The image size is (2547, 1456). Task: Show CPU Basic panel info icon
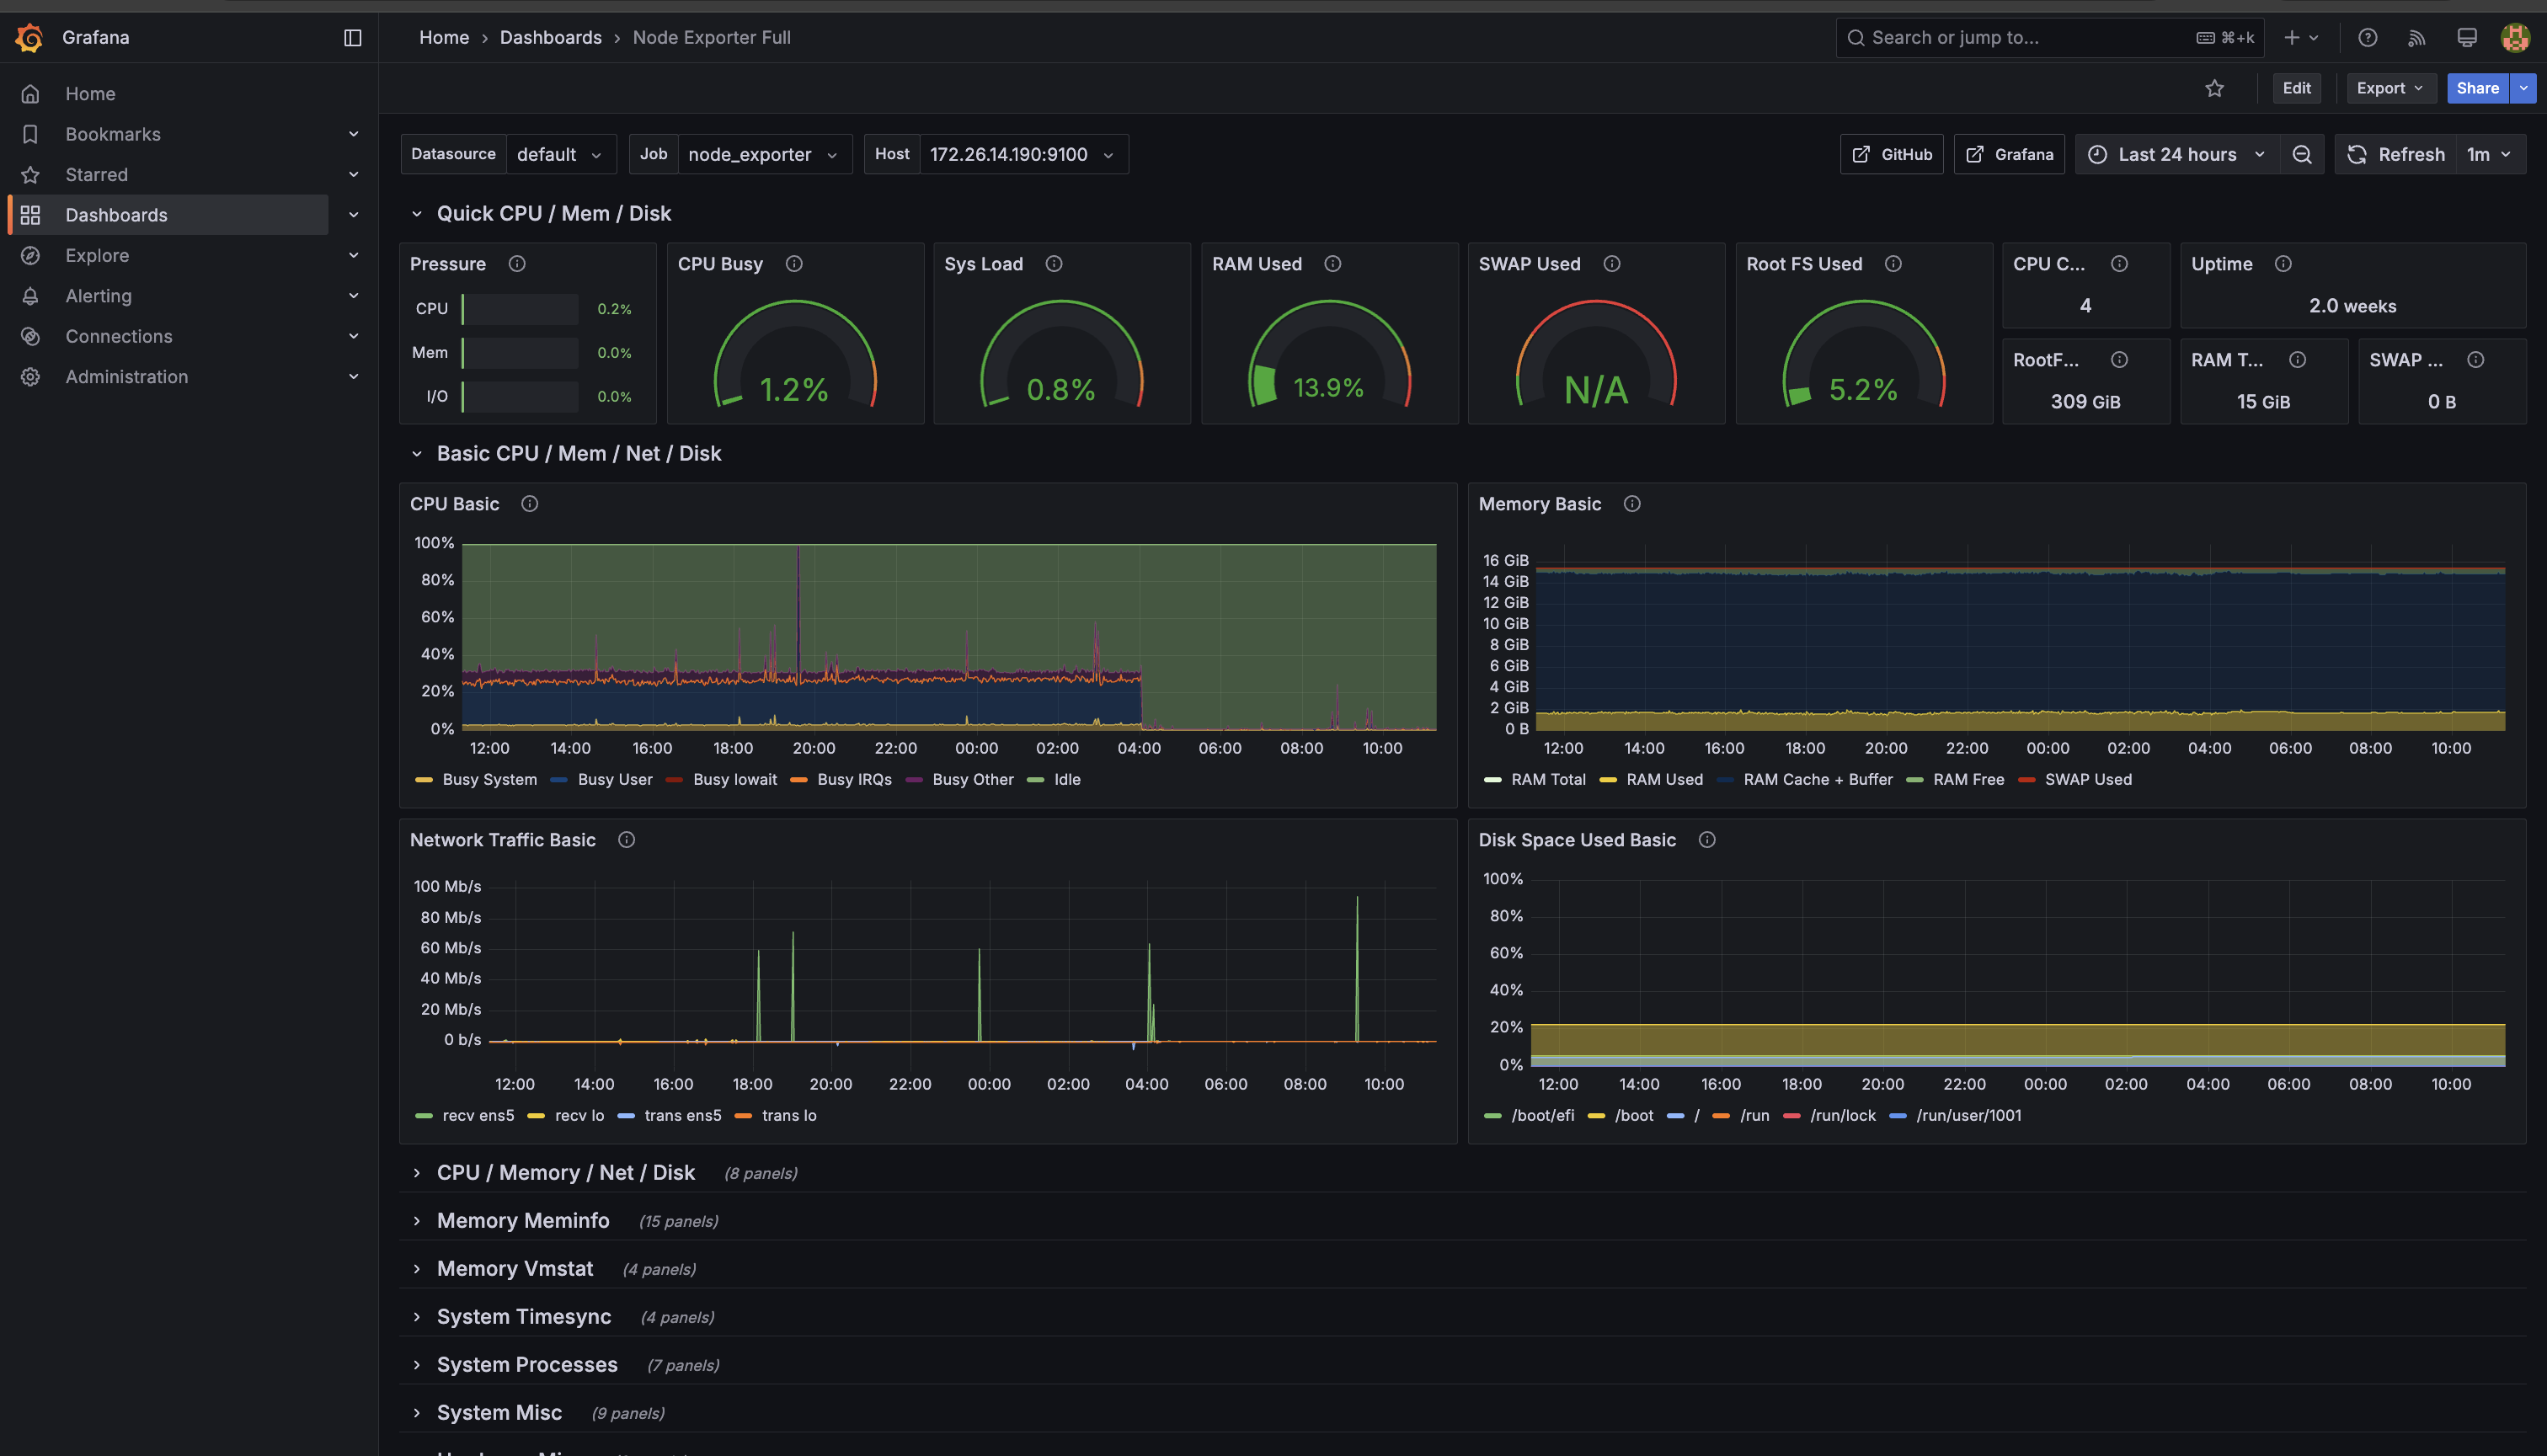[x=530, y=504]
